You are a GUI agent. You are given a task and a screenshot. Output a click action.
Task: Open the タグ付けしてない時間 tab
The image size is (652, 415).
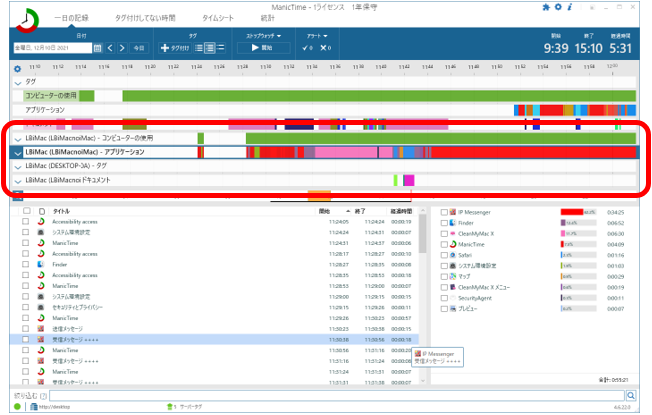pyautogui.click(x=145, y=18)
